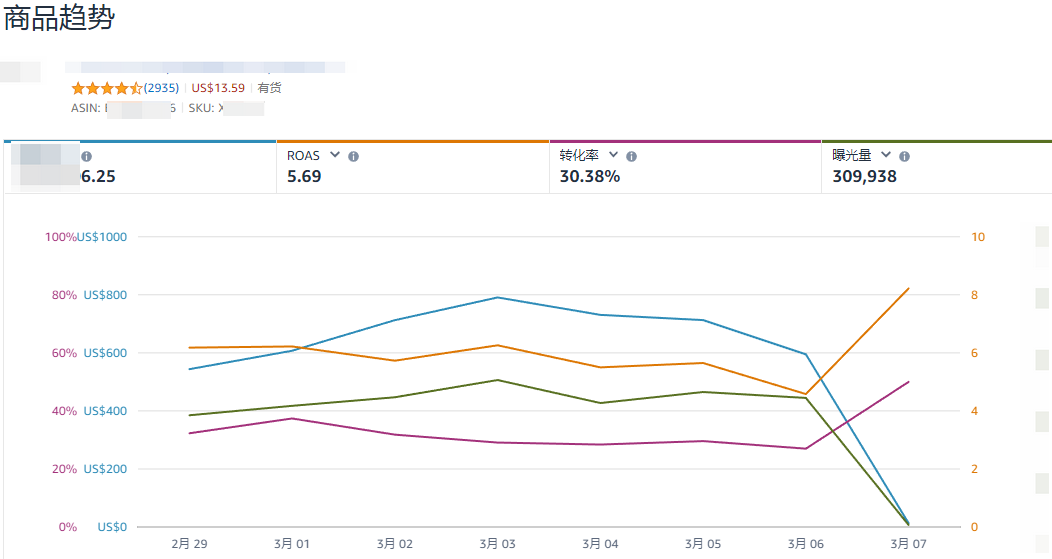Screen dimensions: 1052x559
Task: Click blue line peak at 3月 03
Action: 497,297
